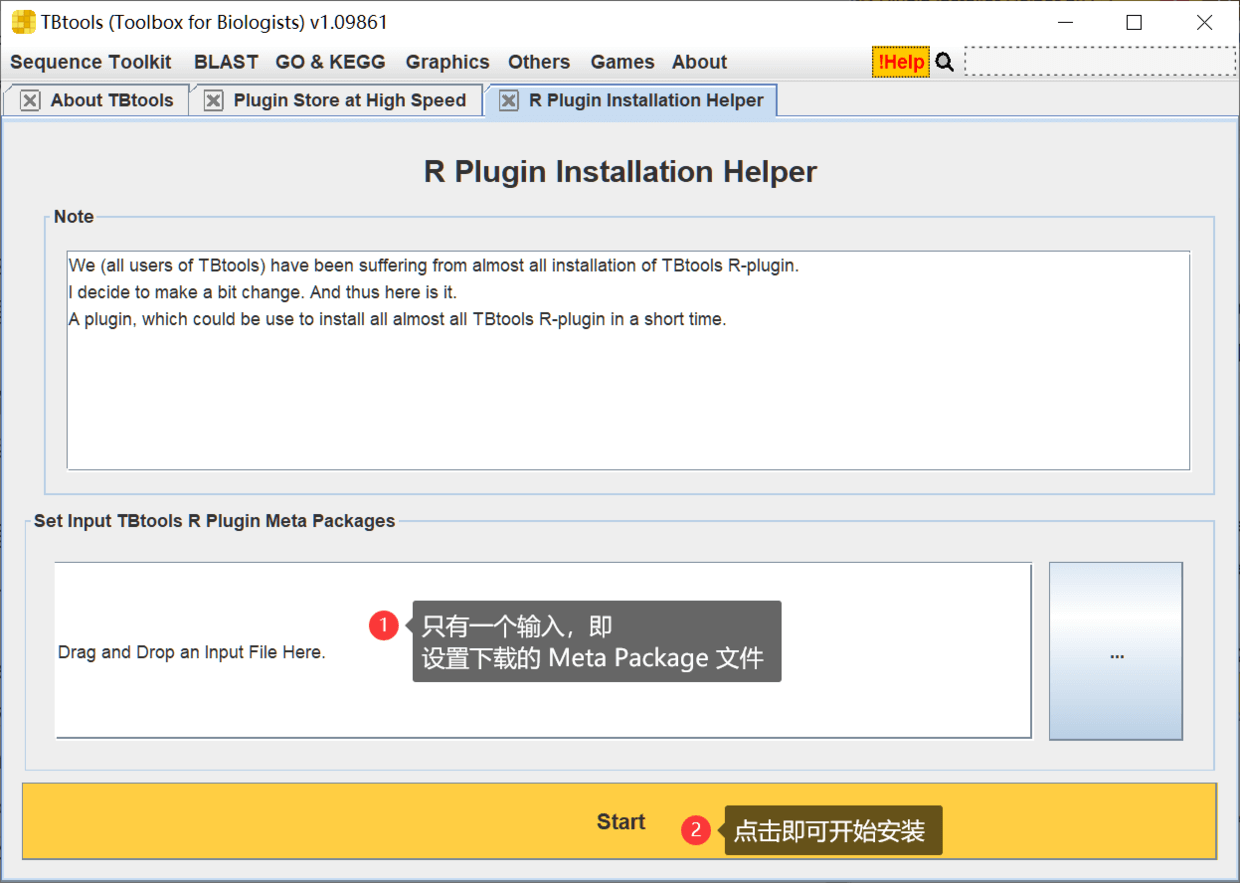Focus the search box beside the magnifier

[x=1100, y=61]
